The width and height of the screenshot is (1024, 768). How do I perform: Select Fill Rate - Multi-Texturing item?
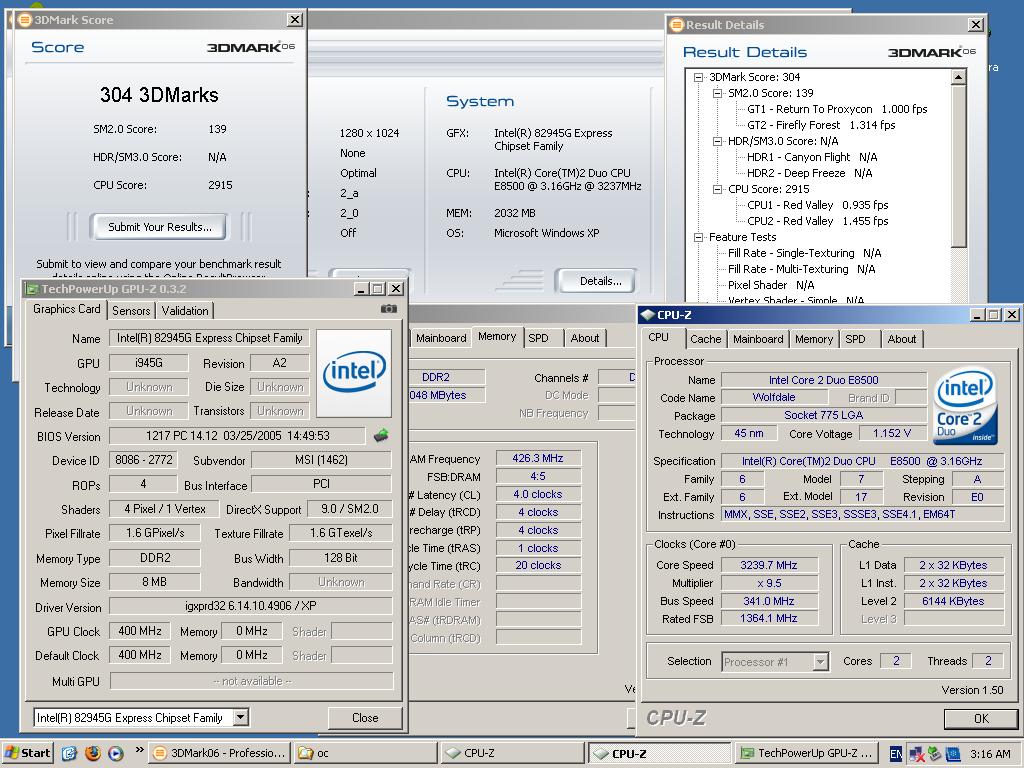click(801, 269)
